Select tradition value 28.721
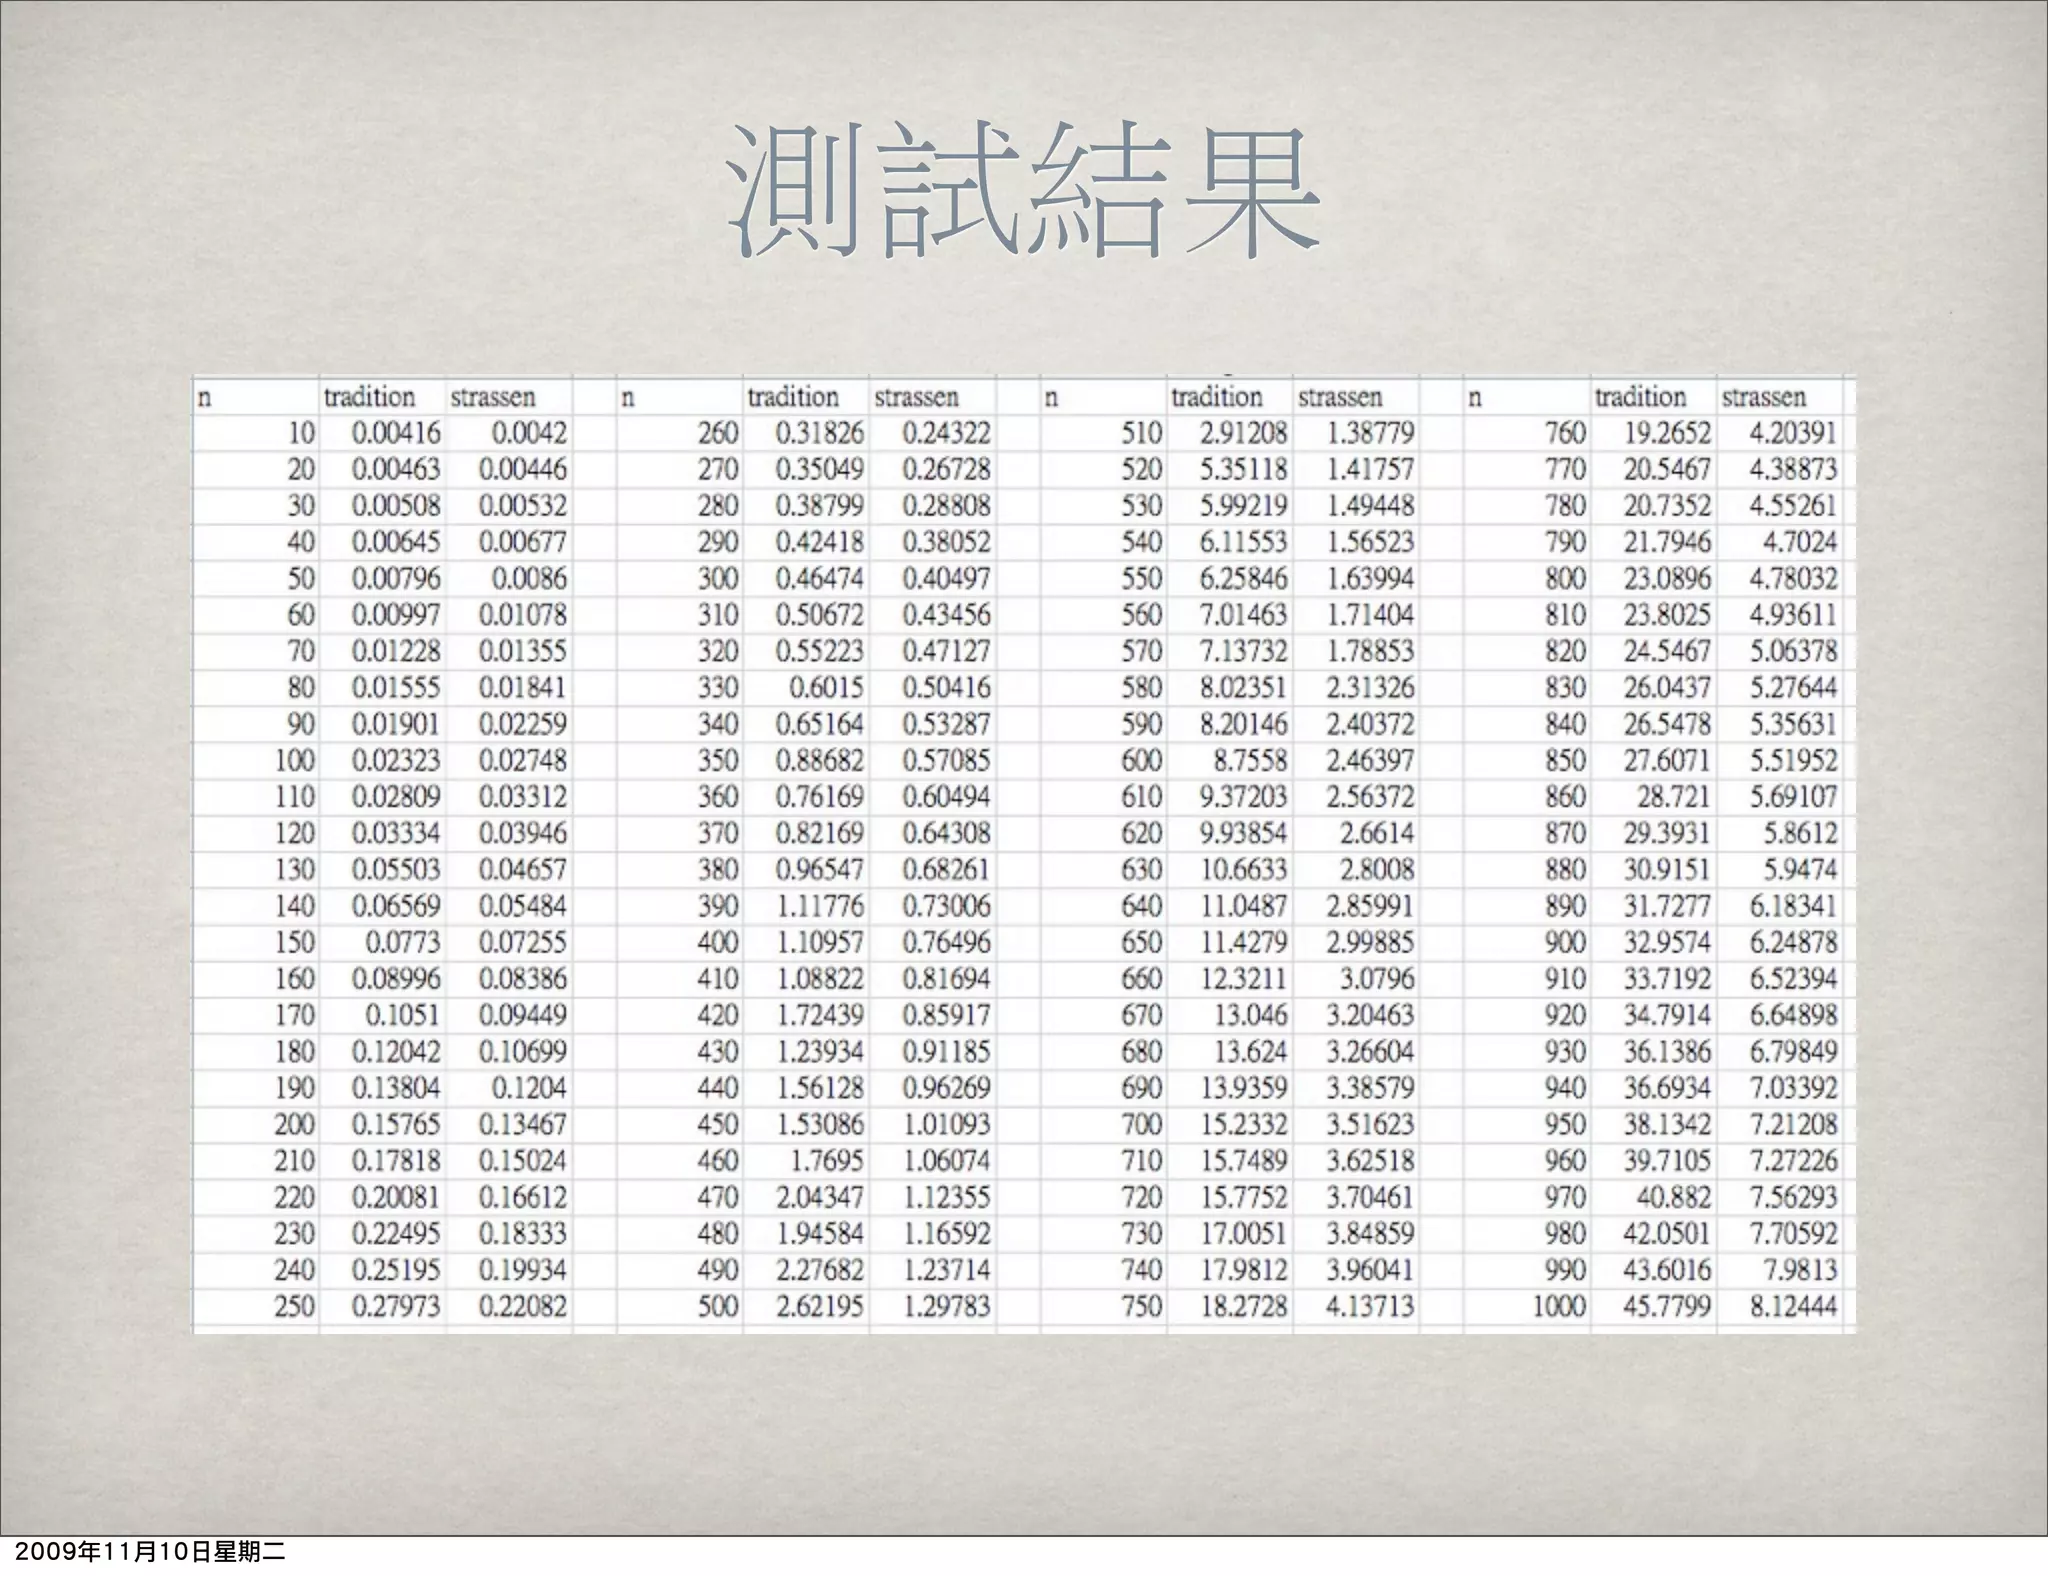Image resolution: width=2048 pixels, height=1576 pixels. click(1675, 797)
